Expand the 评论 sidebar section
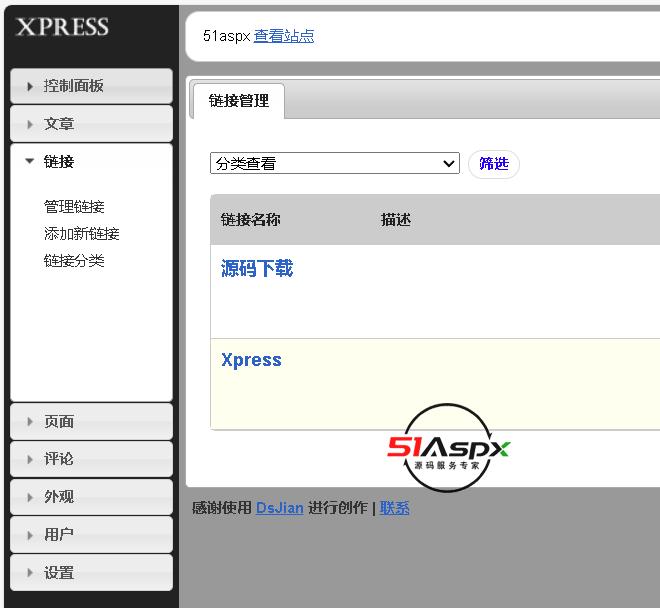This screenshot has height=608, width=660. coord(91,459)
